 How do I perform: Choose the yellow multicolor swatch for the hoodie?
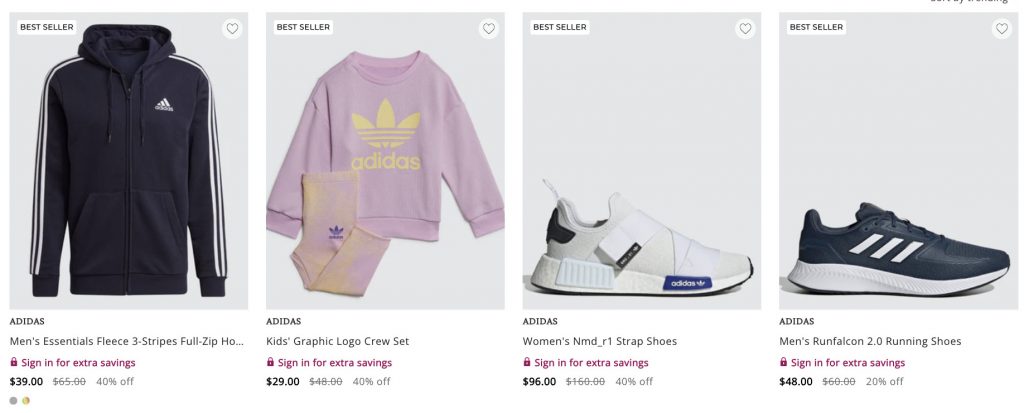pos(26,401)
